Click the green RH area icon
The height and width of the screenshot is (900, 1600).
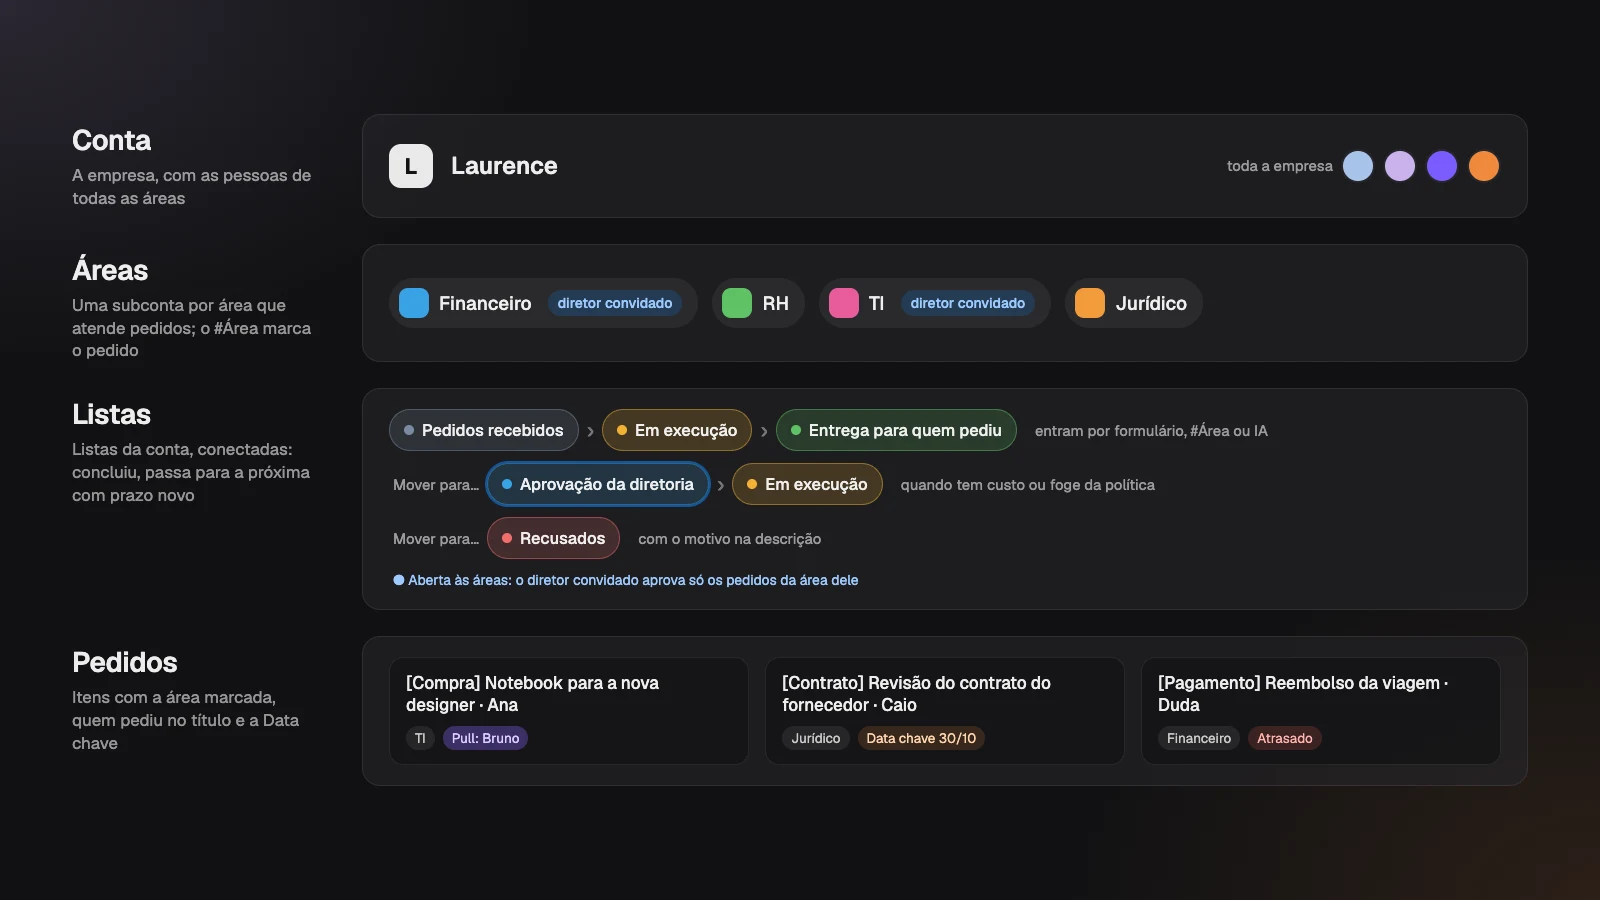(x=737, y=303)
